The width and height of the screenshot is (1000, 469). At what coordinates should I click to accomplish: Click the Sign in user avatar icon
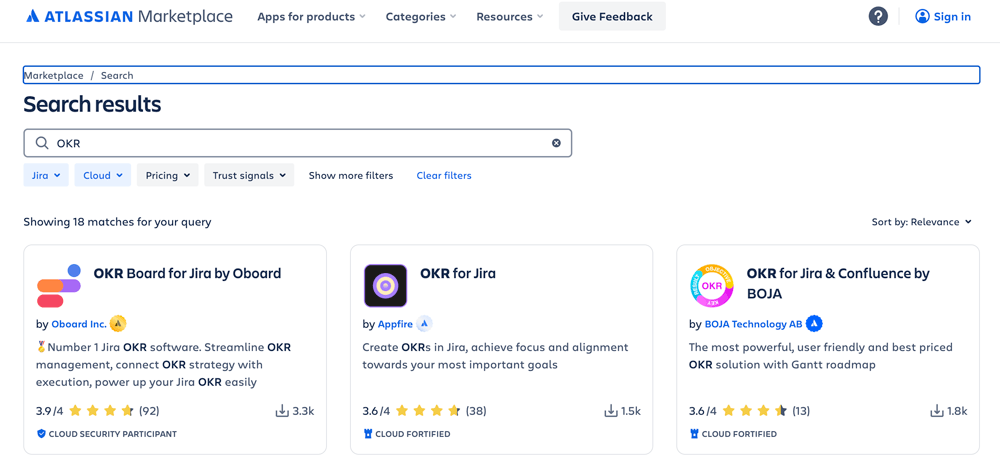coord(922,17)
